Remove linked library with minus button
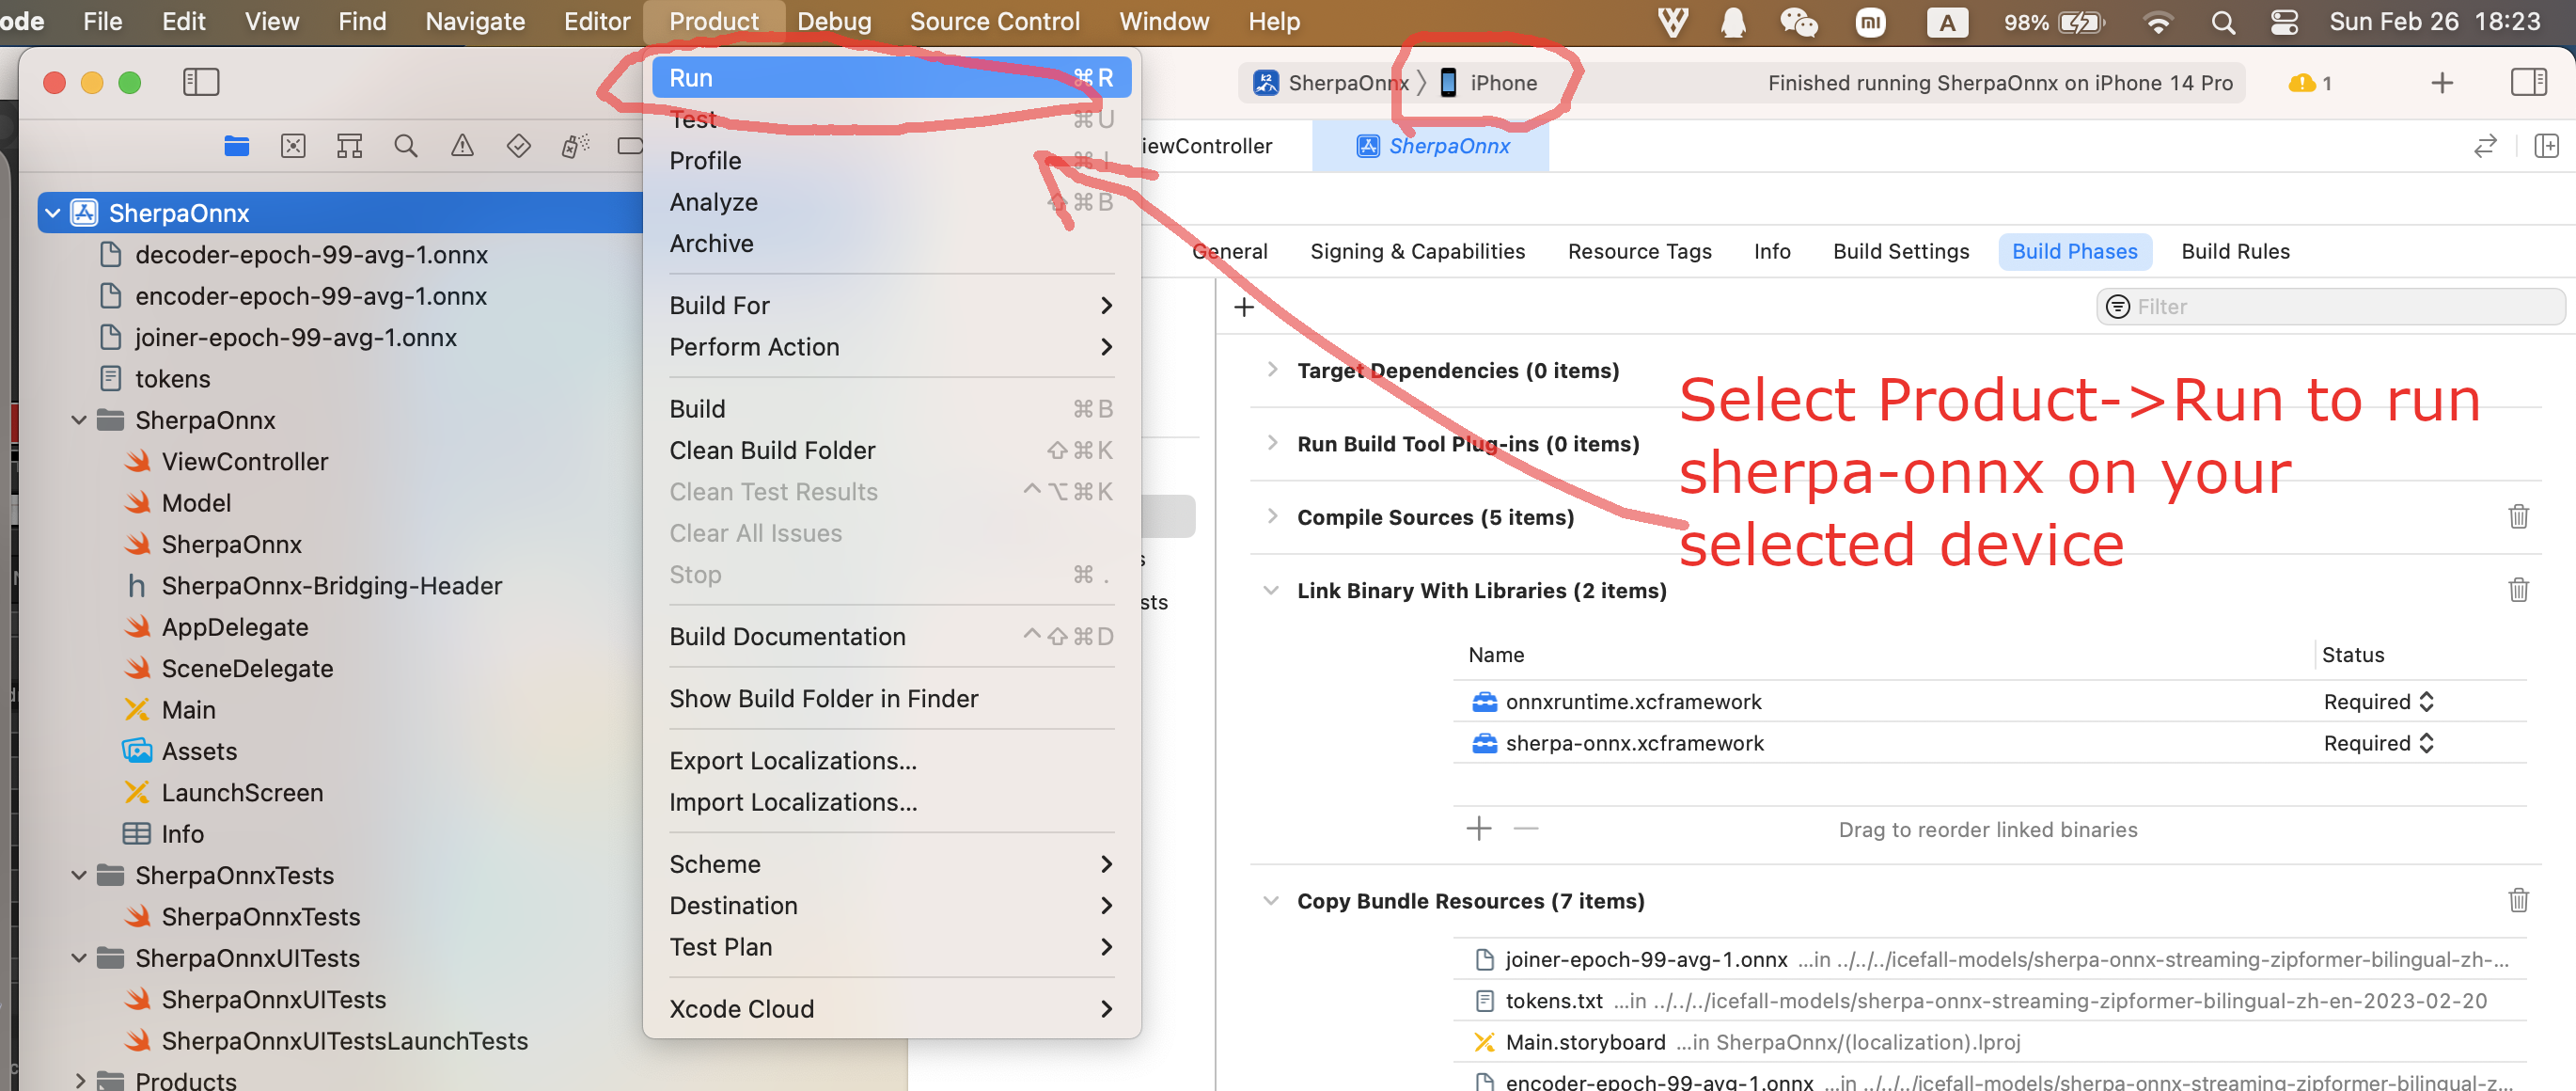Viewport: 2576px width, 1091px height. coord(1526,828)
